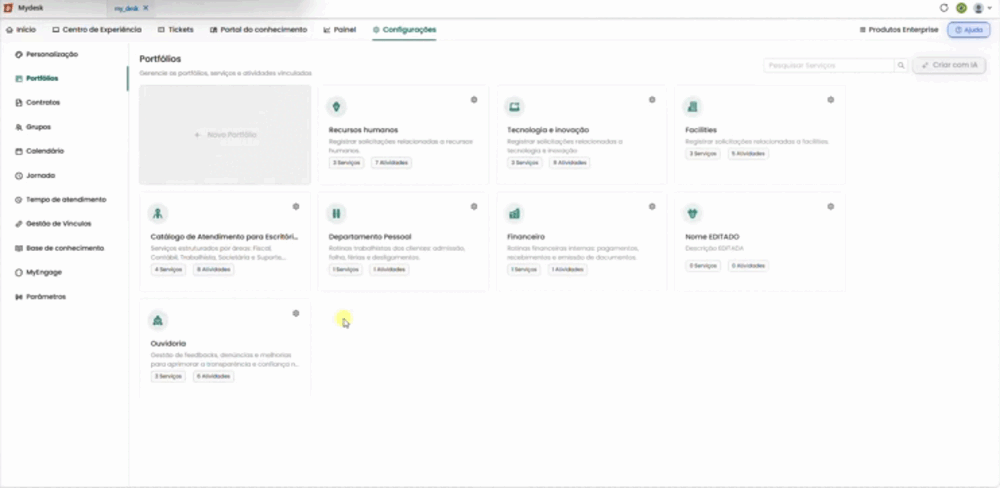
Task: Click the Tecnologia e inovação laptop icon
Action: point(514,107)
